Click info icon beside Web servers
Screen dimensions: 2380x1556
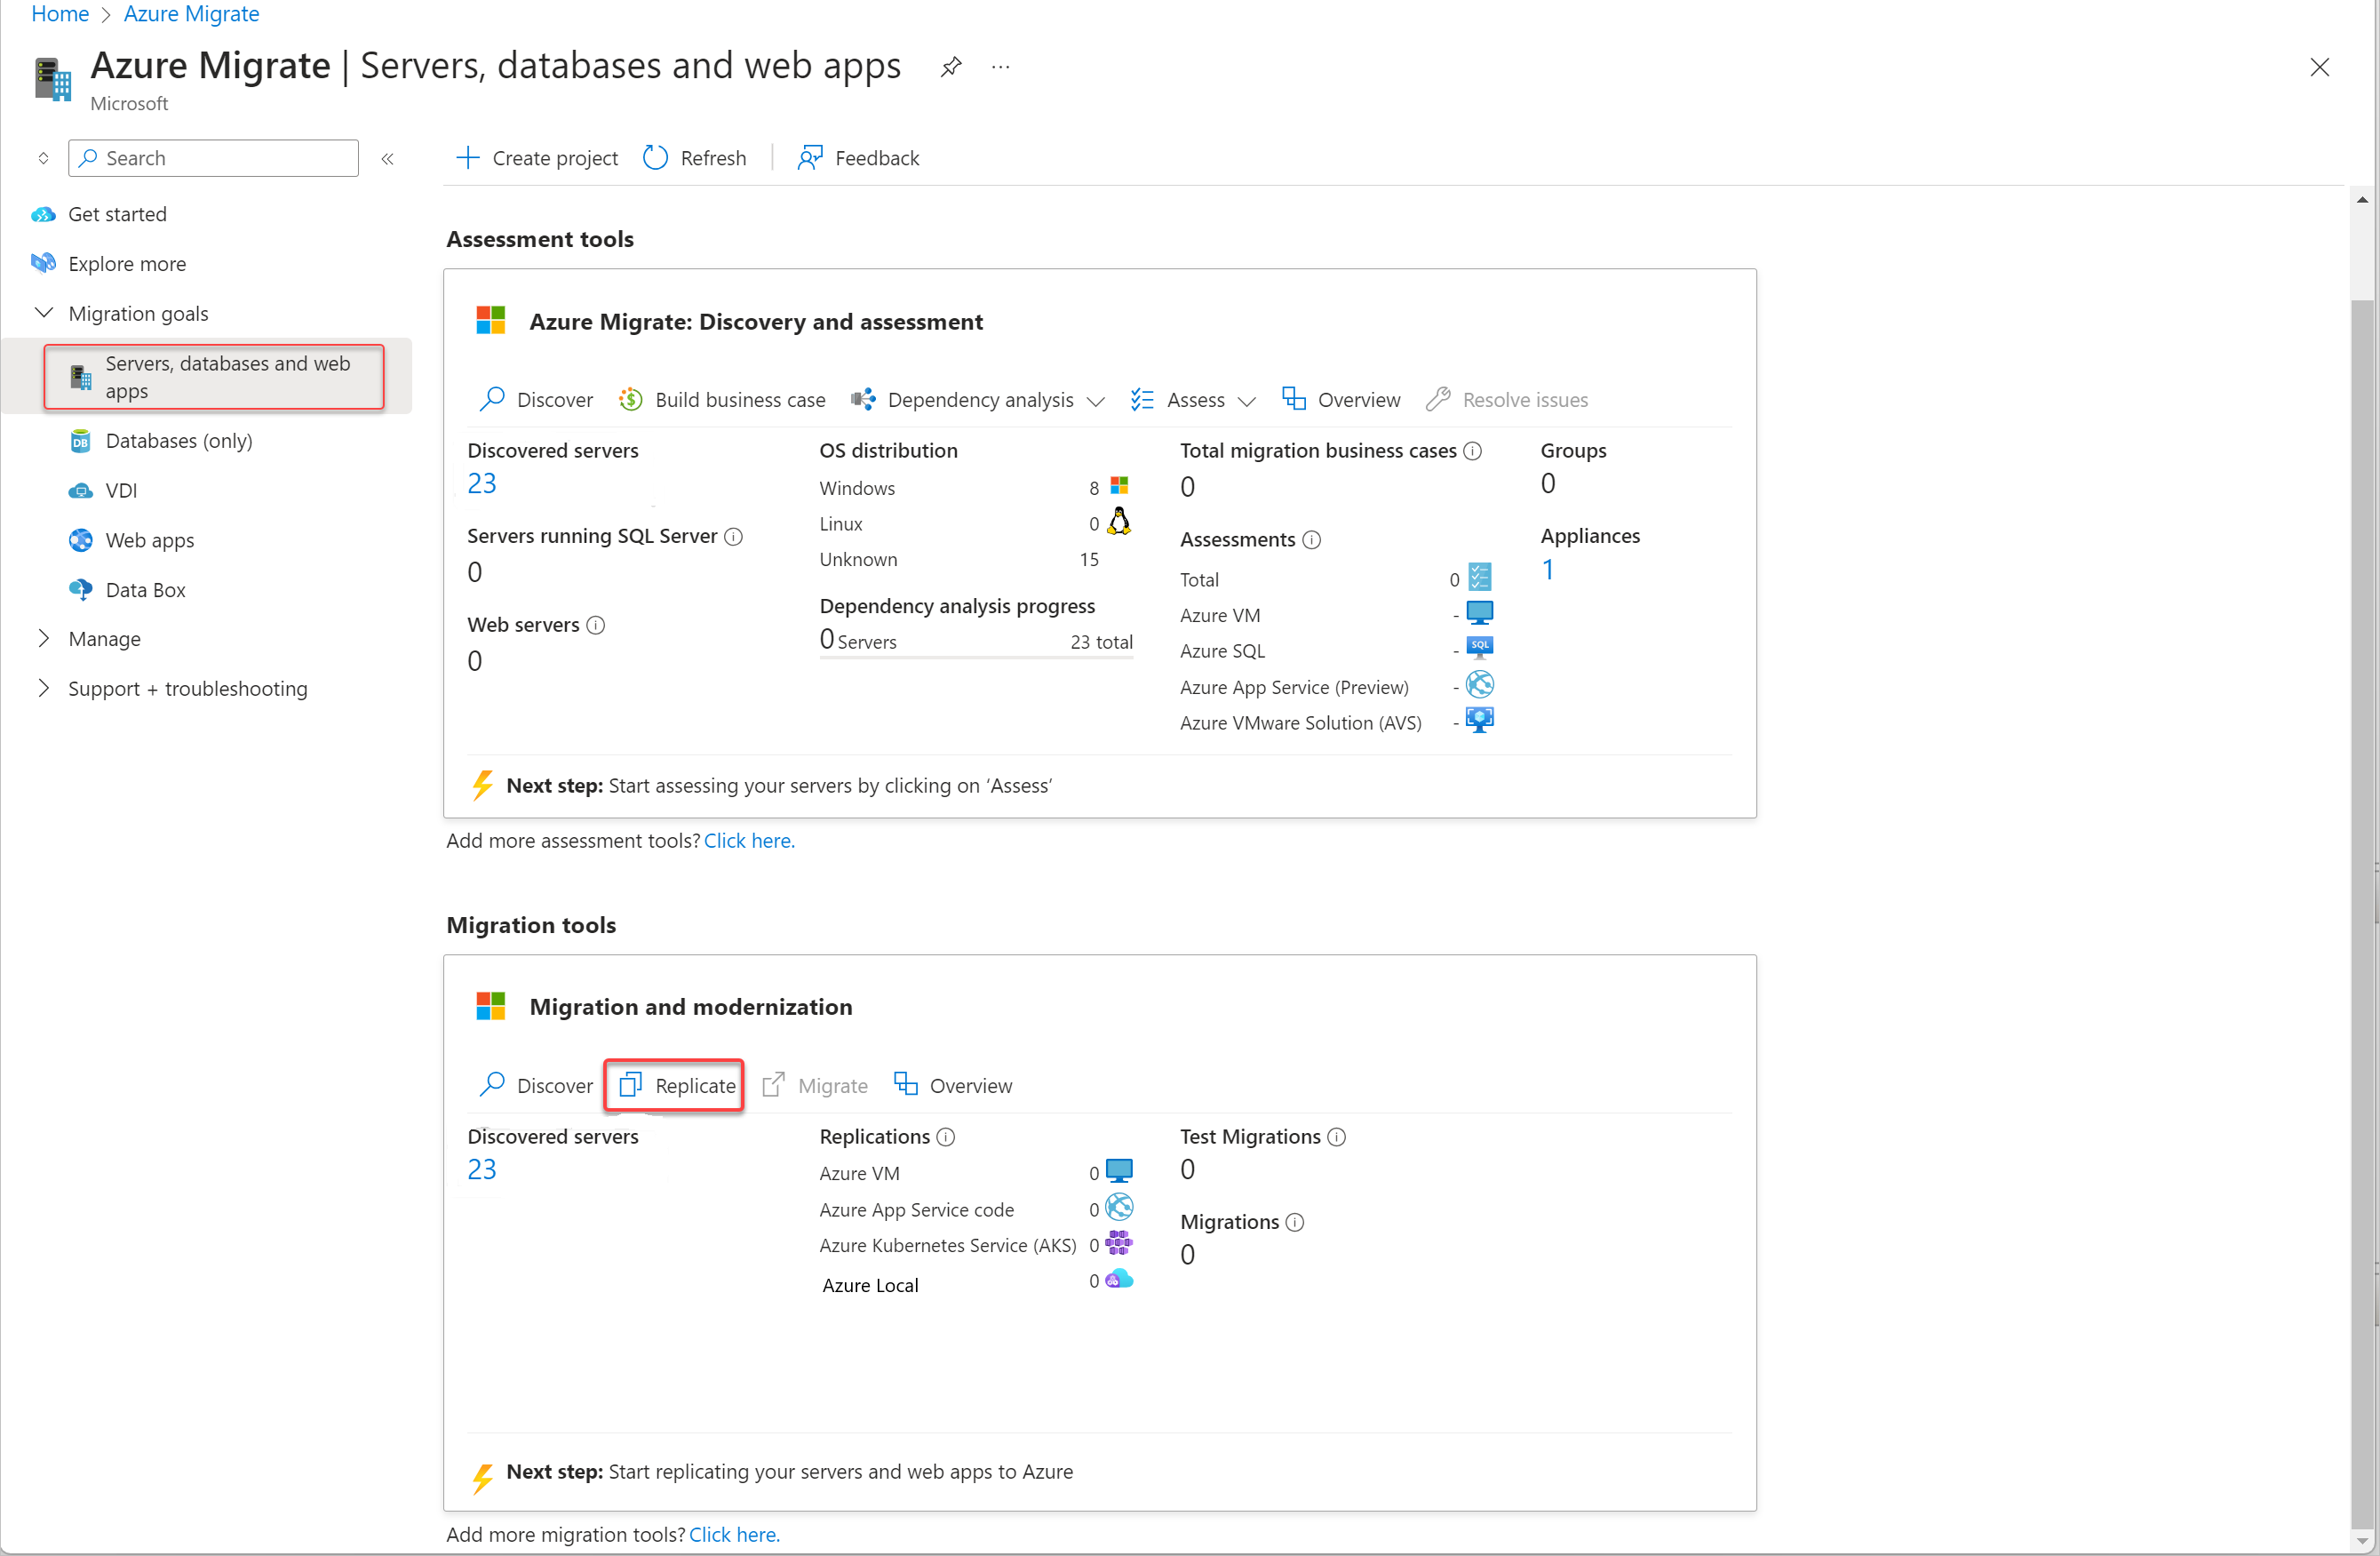tap(596, 626)
